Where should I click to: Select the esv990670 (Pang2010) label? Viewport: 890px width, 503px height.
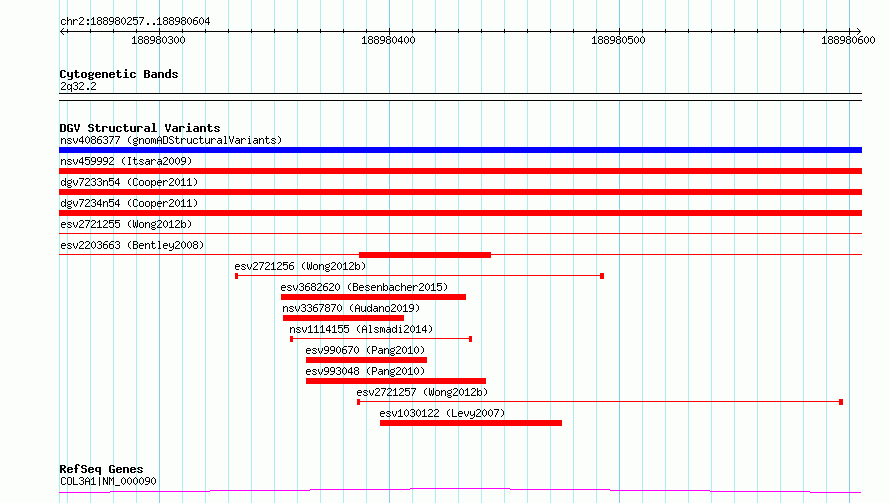point(365,350)
